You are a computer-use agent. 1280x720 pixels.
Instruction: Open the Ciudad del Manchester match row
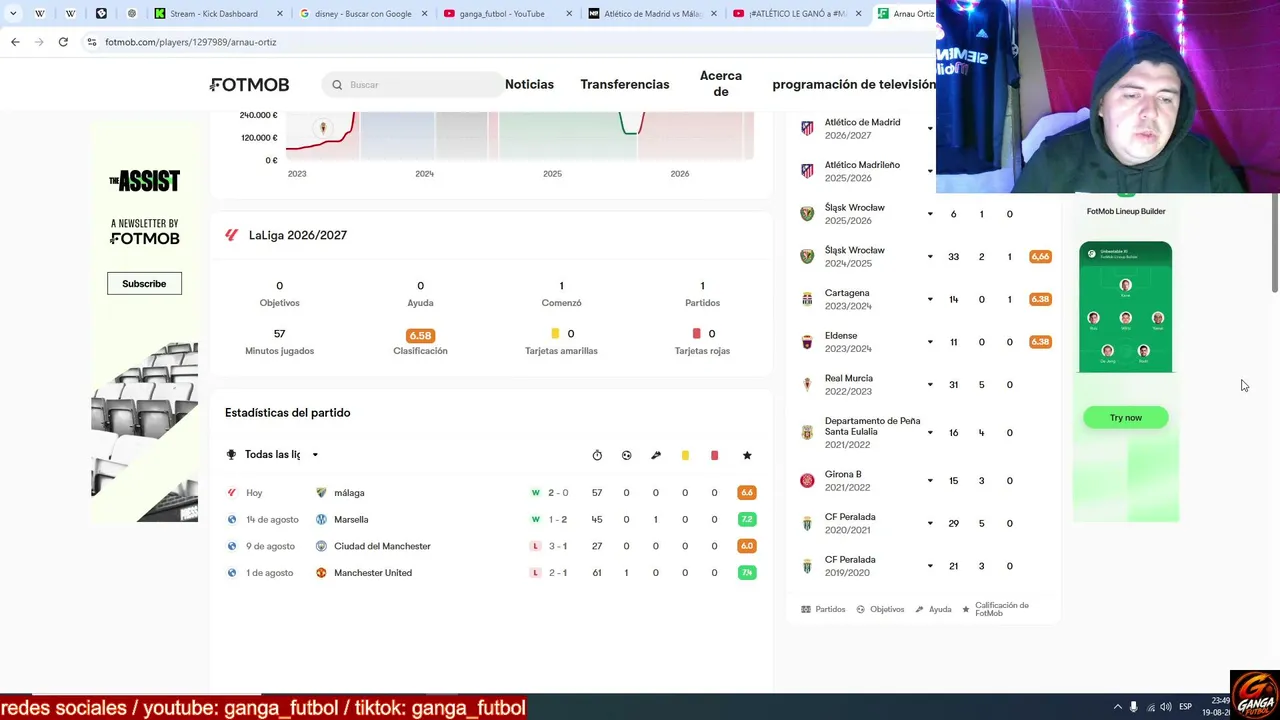coord(491,546)
